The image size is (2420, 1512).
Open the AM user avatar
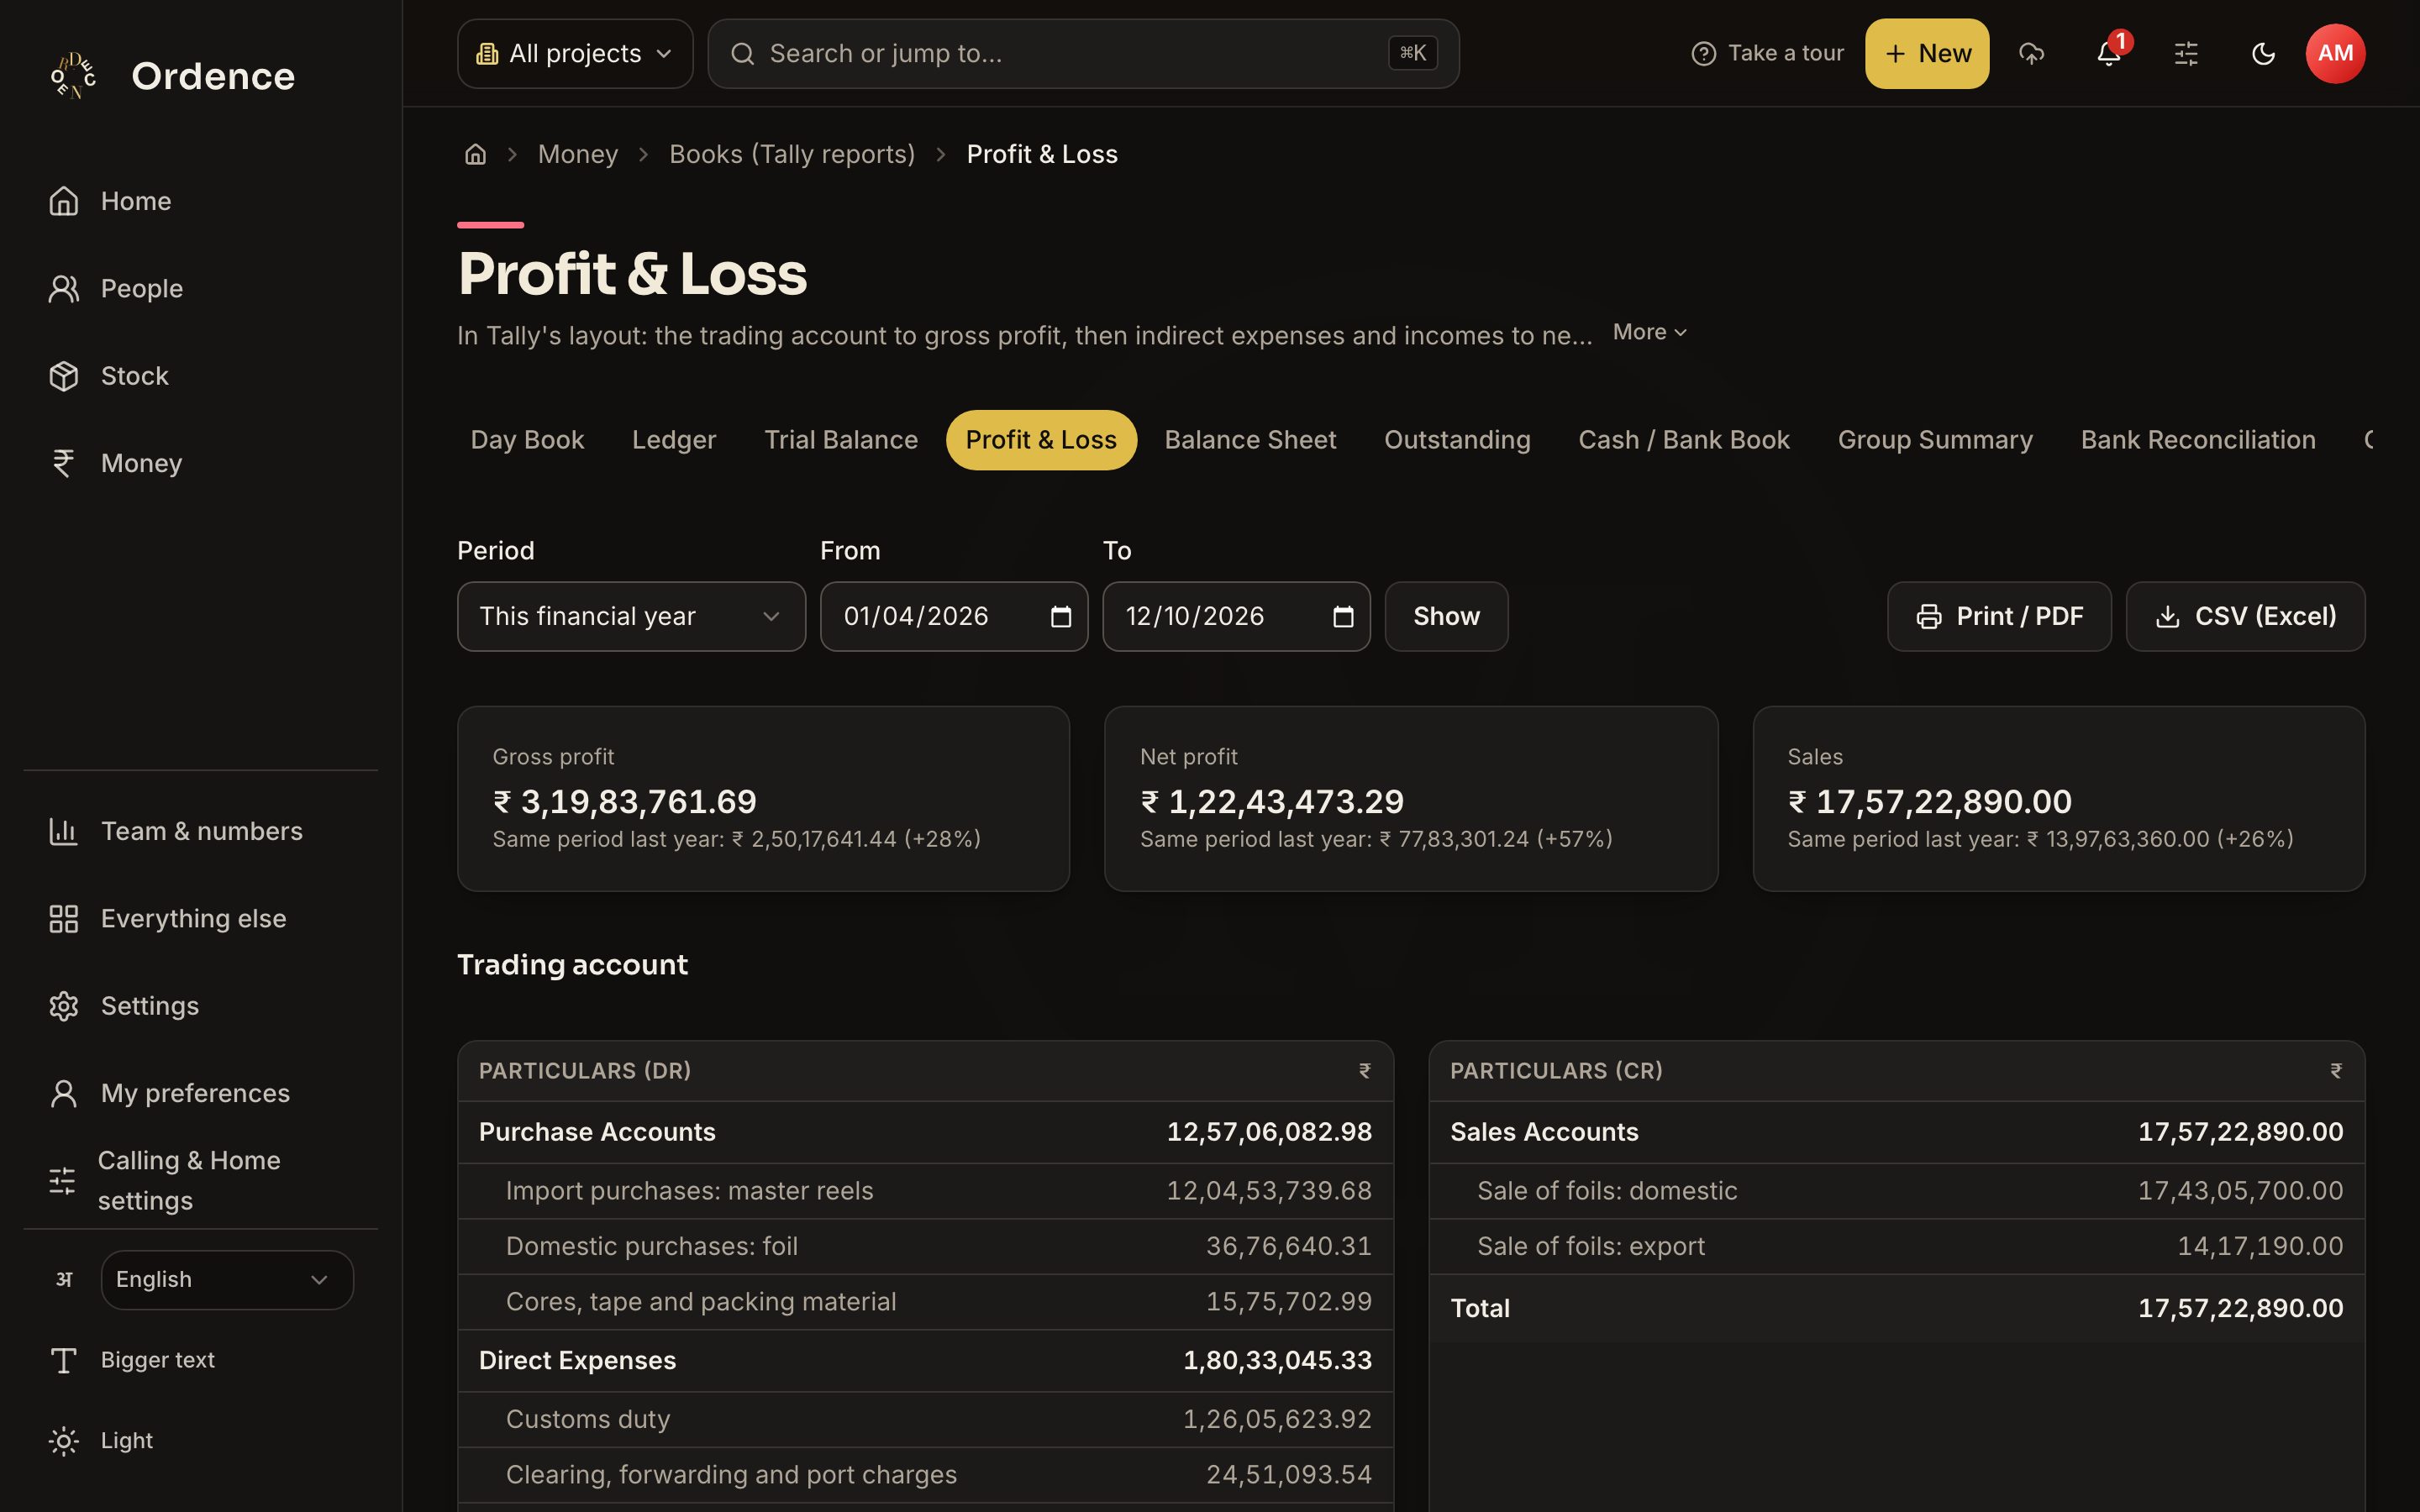pyautogui.click(x=2335, y=54)
